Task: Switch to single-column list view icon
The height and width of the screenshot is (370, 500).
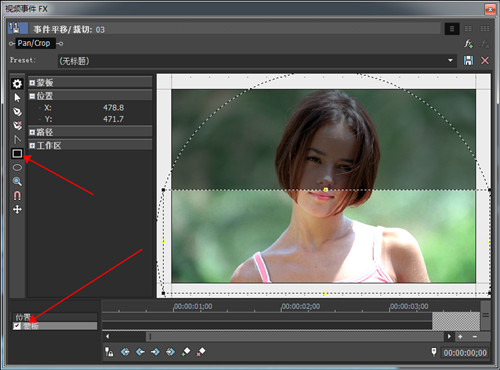Action: [452, 29]
